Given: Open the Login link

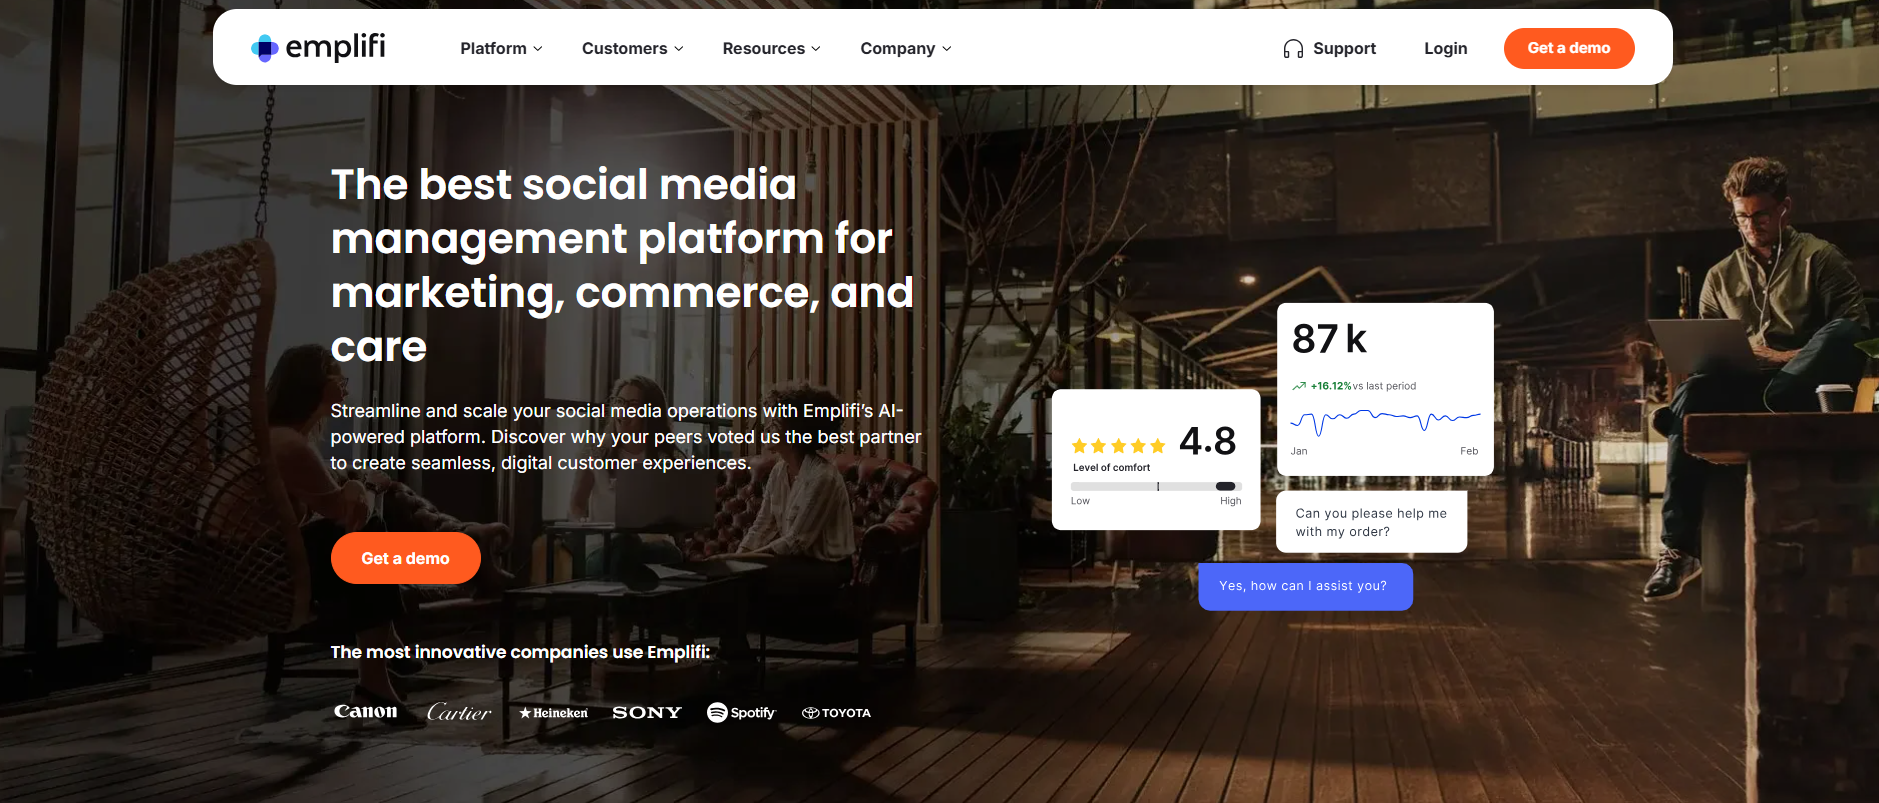Looking at the screenshot, I should point(1445,48).
